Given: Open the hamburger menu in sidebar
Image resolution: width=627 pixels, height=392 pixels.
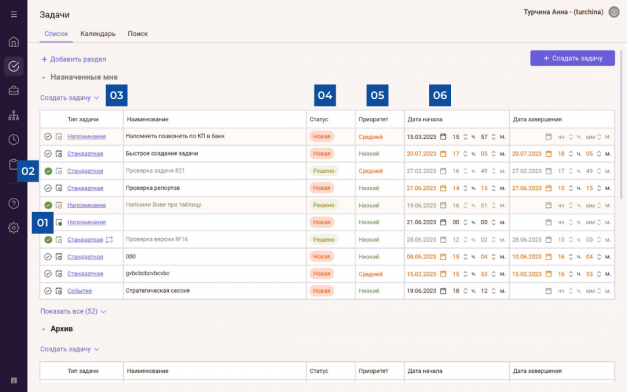Looking at the screenshot, I should click(x=14, y=14).
